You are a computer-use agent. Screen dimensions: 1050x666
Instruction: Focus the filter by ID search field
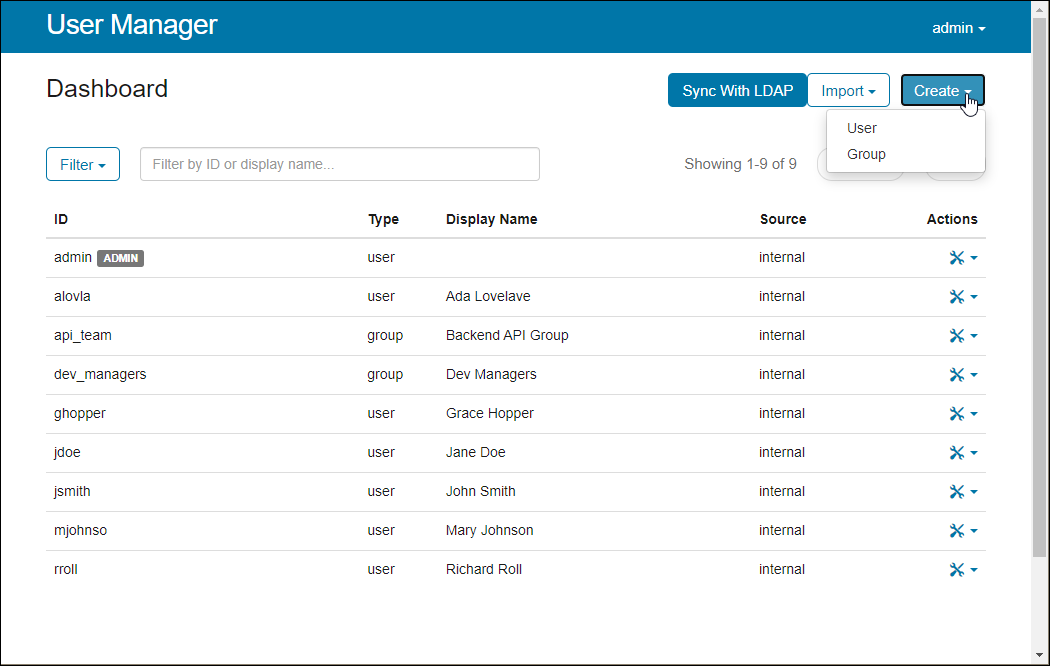pos(340,165)
